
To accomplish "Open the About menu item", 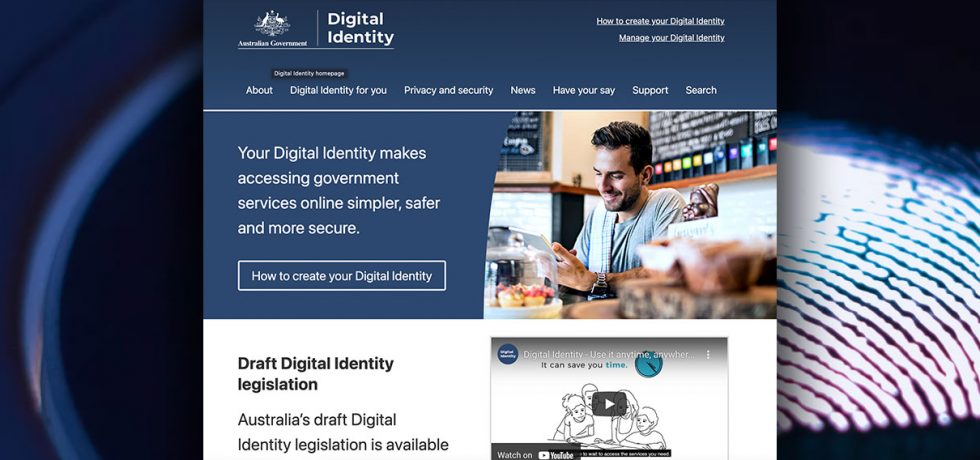I will (x=259, y=90).
